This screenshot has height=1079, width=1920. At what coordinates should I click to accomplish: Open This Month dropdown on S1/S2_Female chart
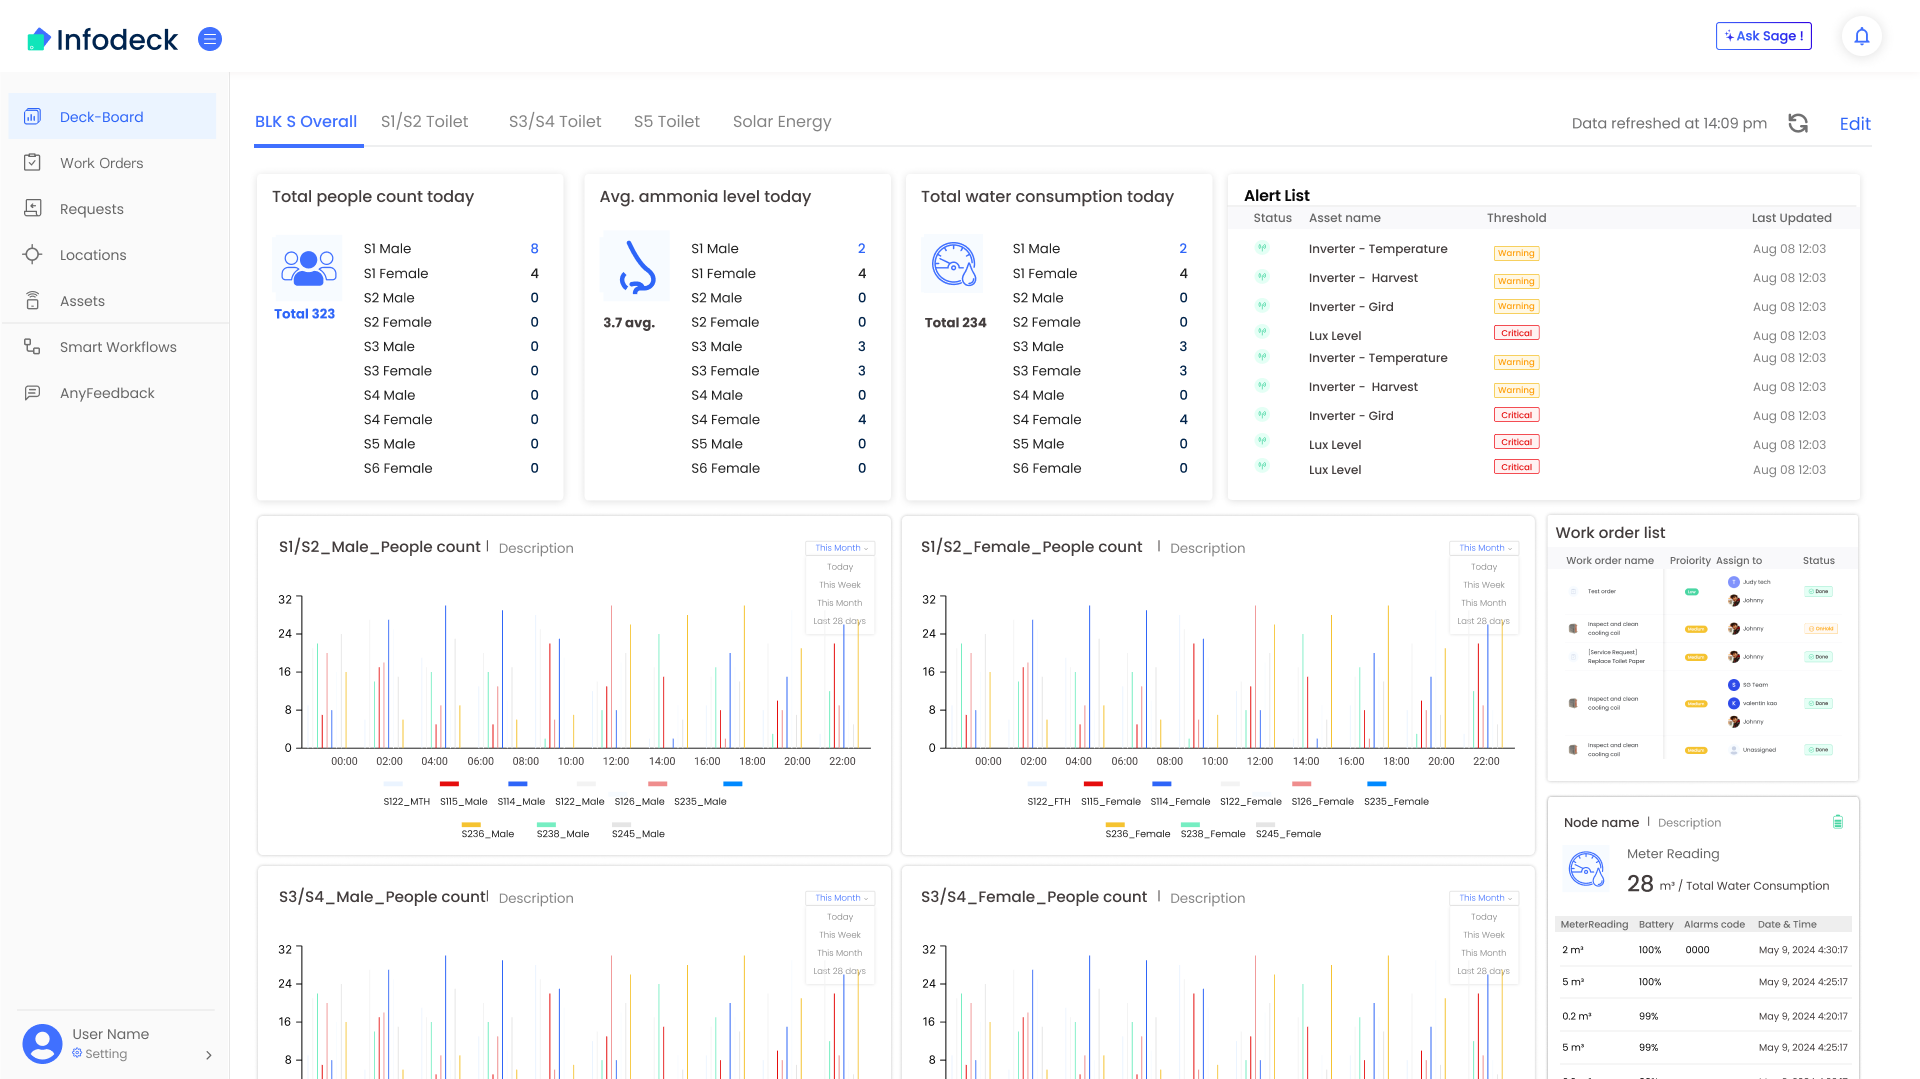pos(1484,547)
